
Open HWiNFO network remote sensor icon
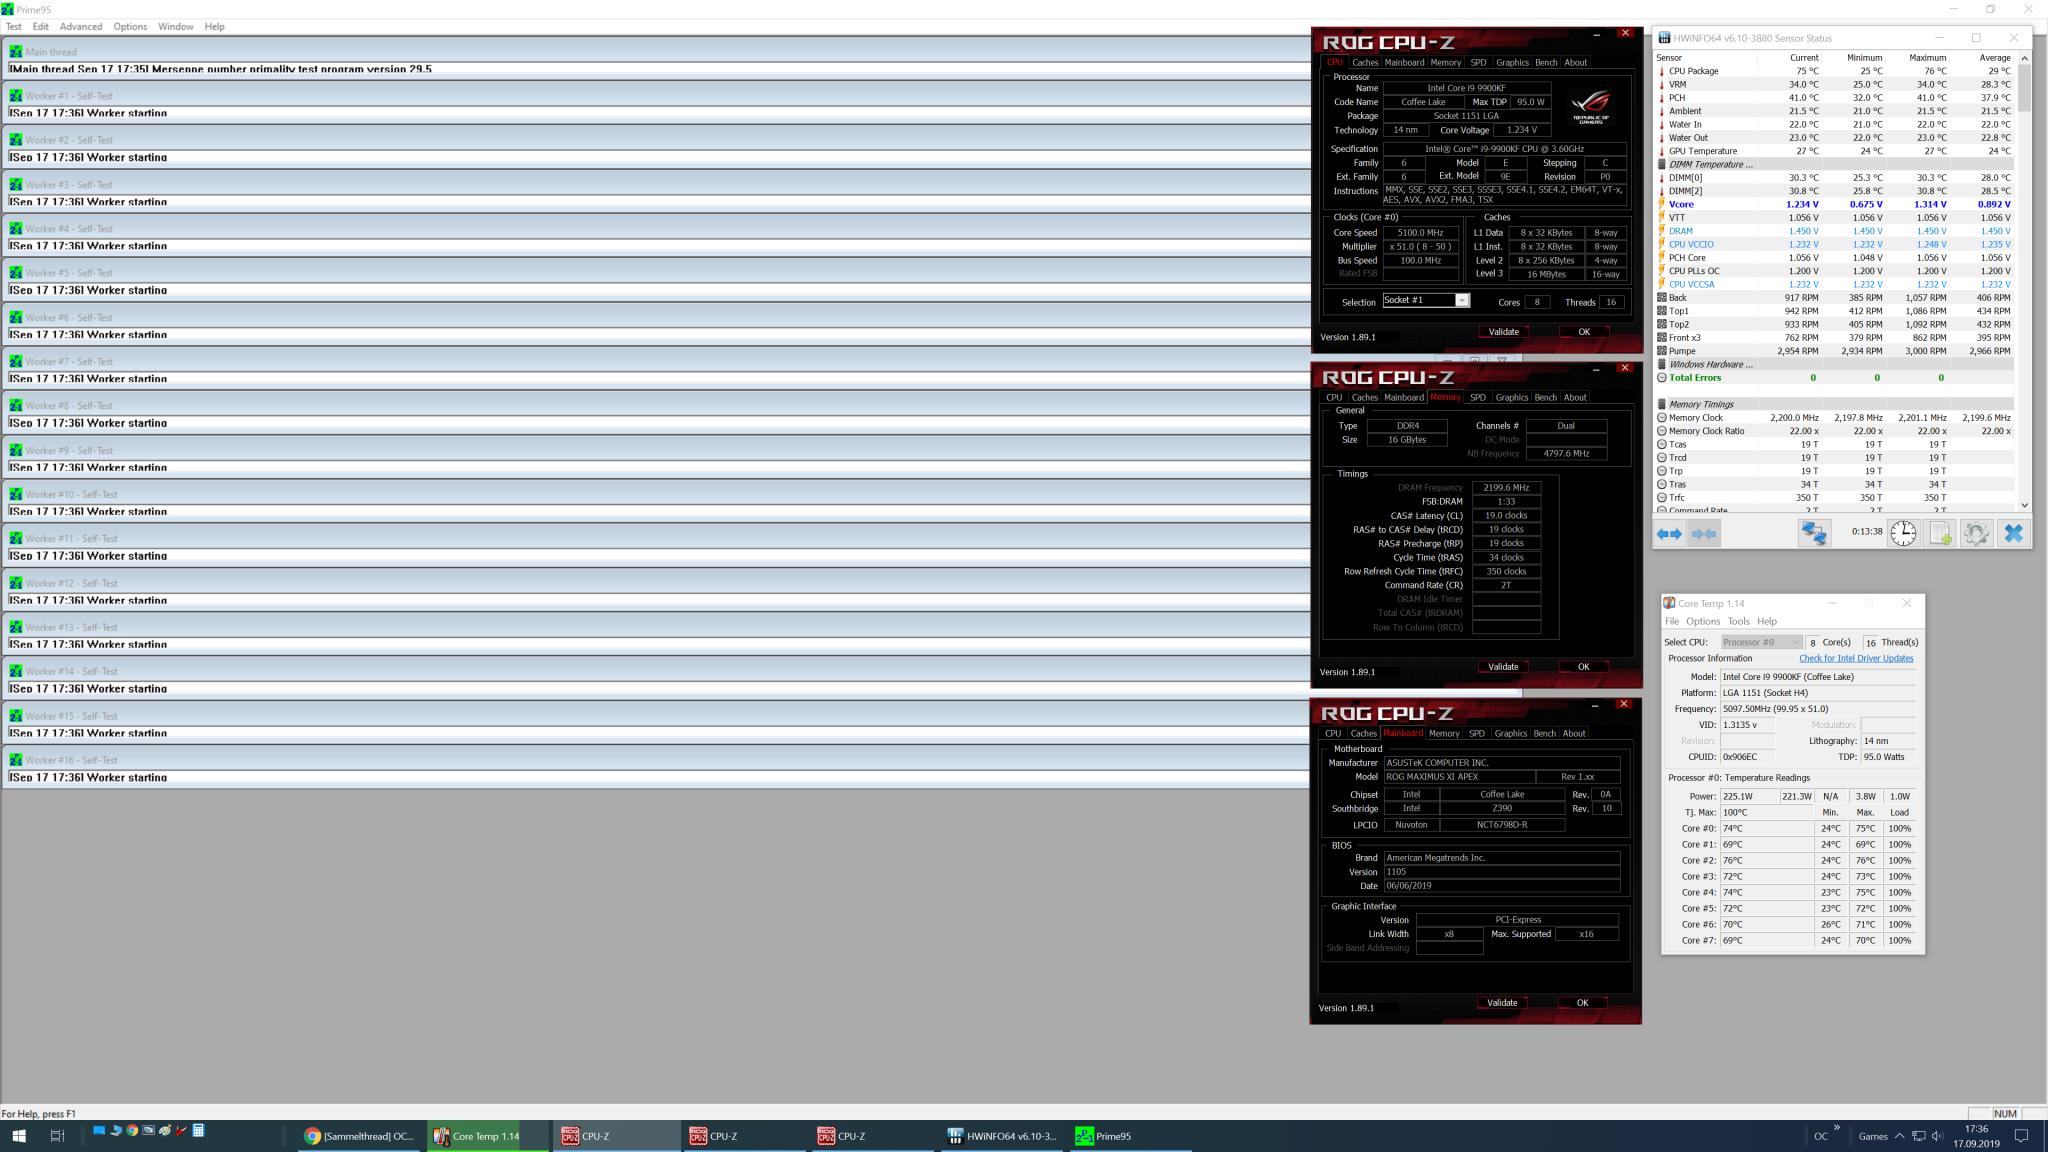point(1813,533)
